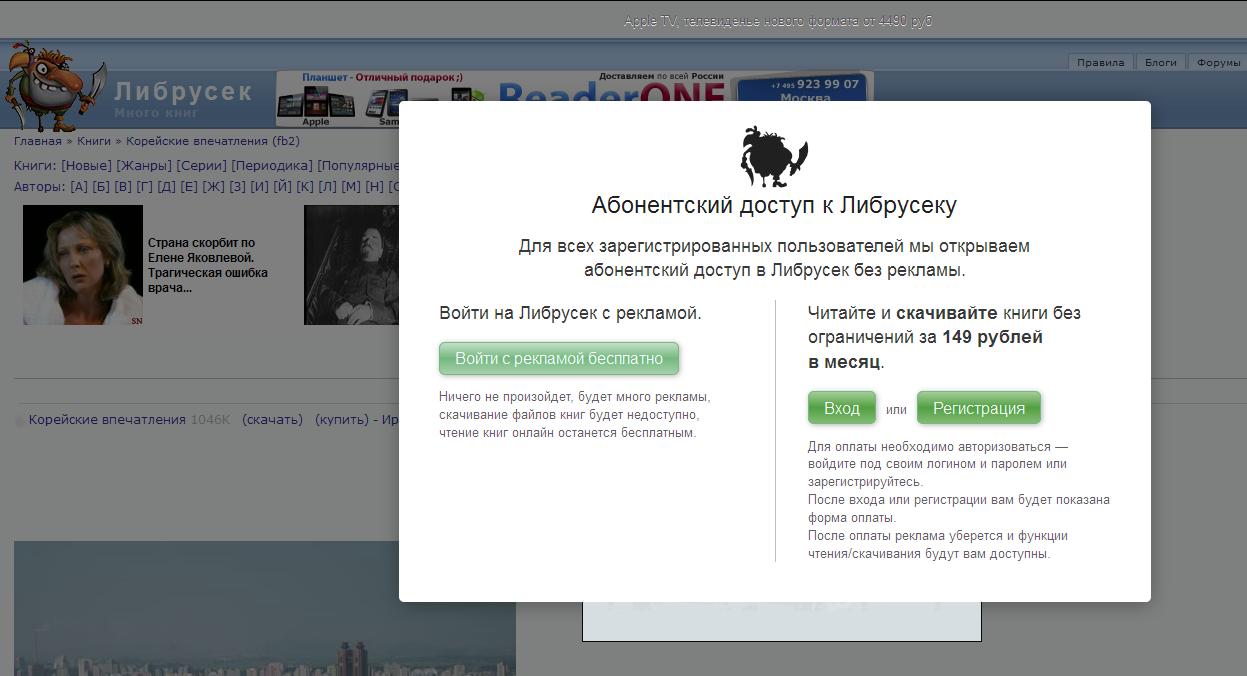Screen dimensions: 1247x676
Task: Click the 'Либрусек' site title
Action: point(183,92)
